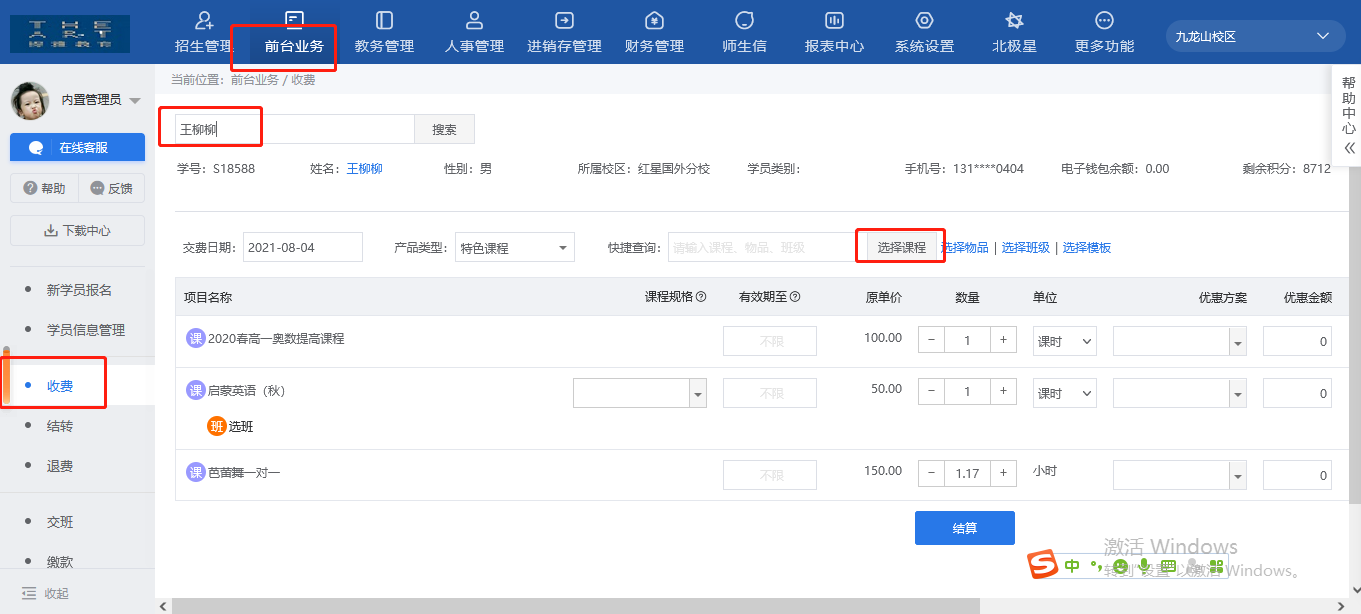Open 报表中心 module
This screenshot has width=1361, height=614.
click(834, 33)
